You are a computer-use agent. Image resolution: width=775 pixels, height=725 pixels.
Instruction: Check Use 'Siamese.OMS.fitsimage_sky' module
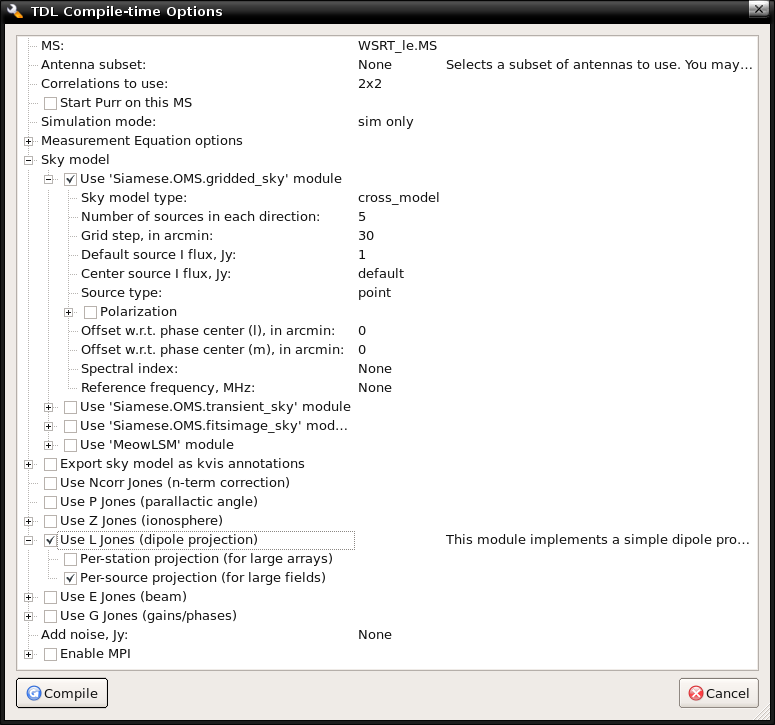(x=70, y=426)
